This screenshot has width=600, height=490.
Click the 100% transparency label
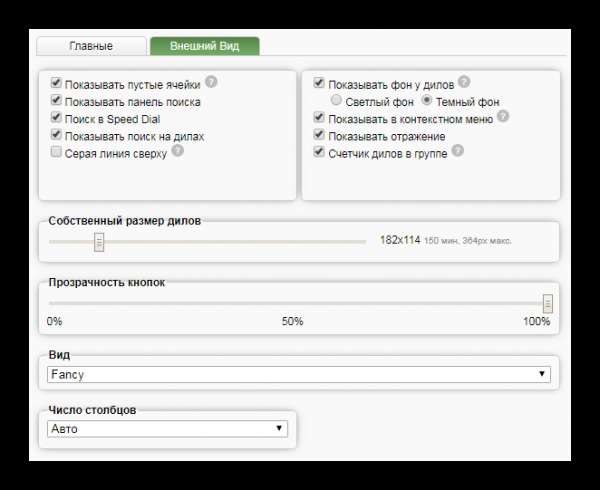(x=537, y=321)
